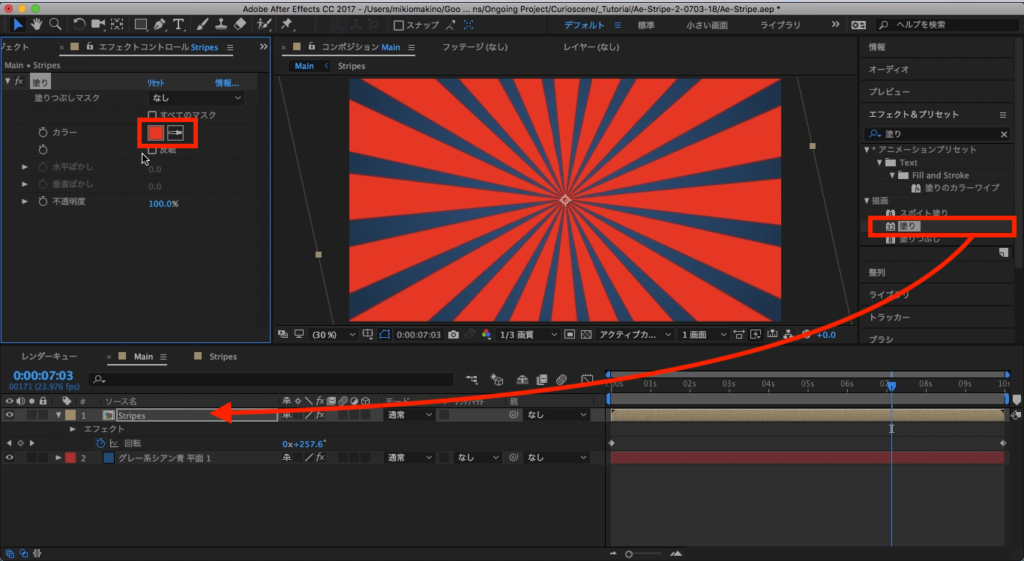The height and width of the screenshot is (561, 1024).
Task: Pick the Pen tool in toolbar
Action: (160, 24)
